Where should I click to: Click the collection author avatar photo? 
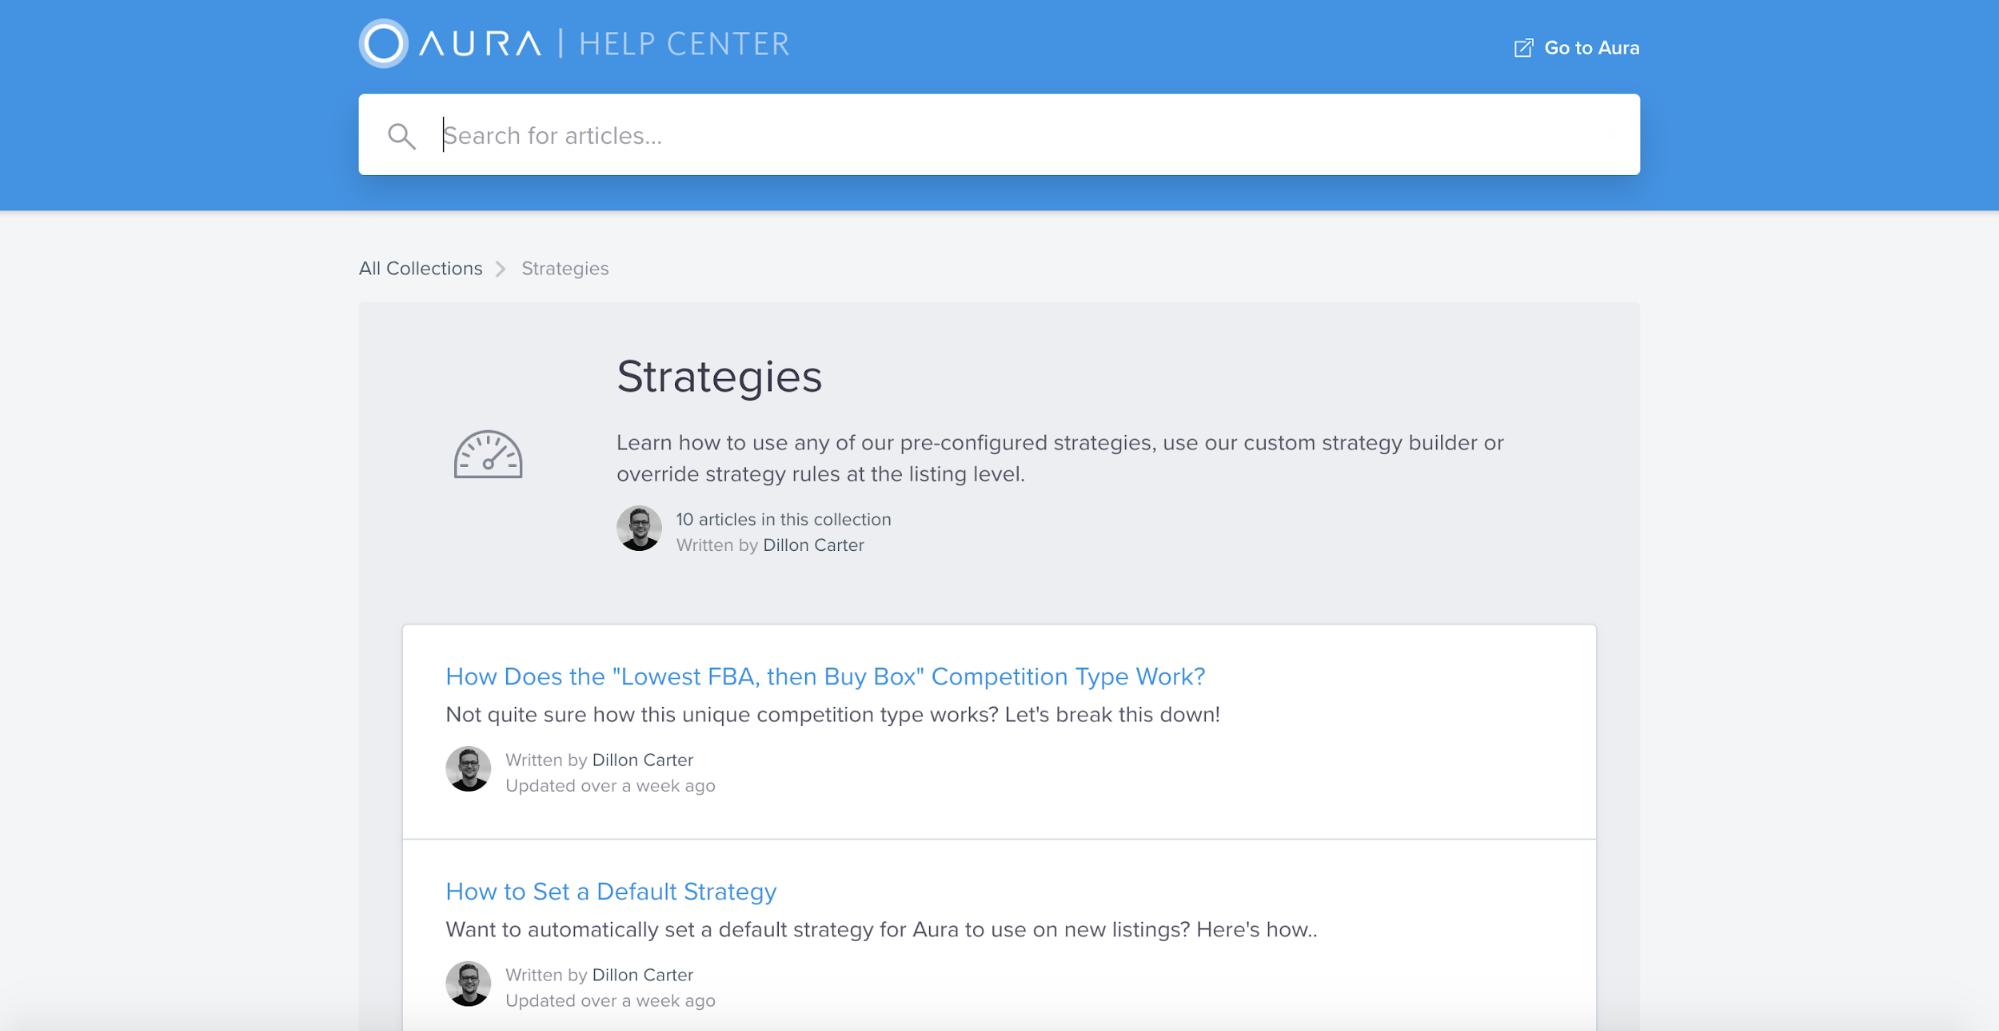(x=639, y=529)
